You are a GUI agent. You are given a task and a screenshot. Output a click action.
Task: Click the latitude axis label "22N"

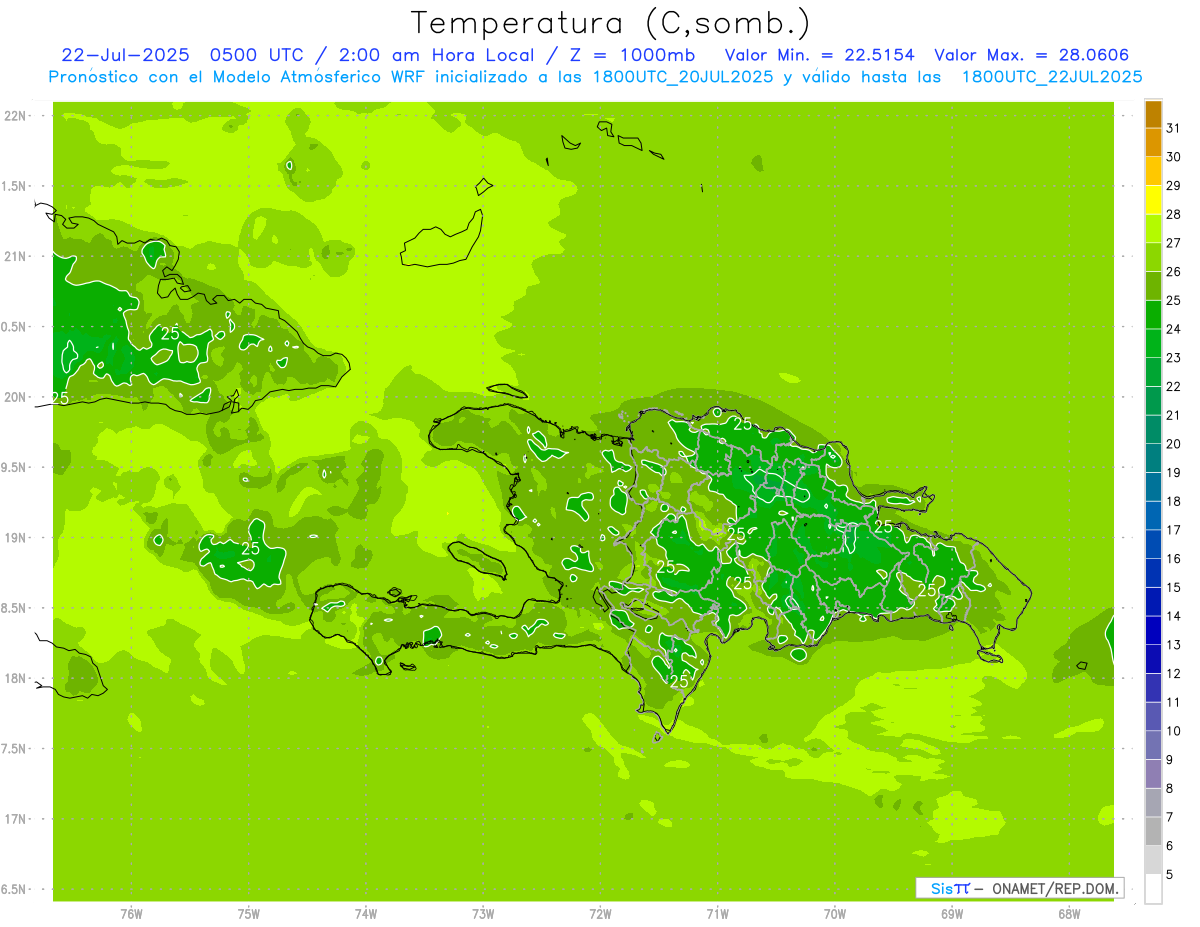pos(16,116)
